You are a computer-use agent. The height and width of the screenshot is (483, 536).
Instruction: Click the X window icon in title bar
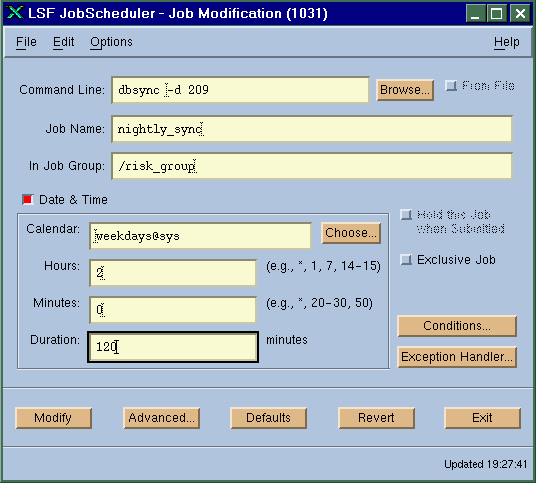15,13
